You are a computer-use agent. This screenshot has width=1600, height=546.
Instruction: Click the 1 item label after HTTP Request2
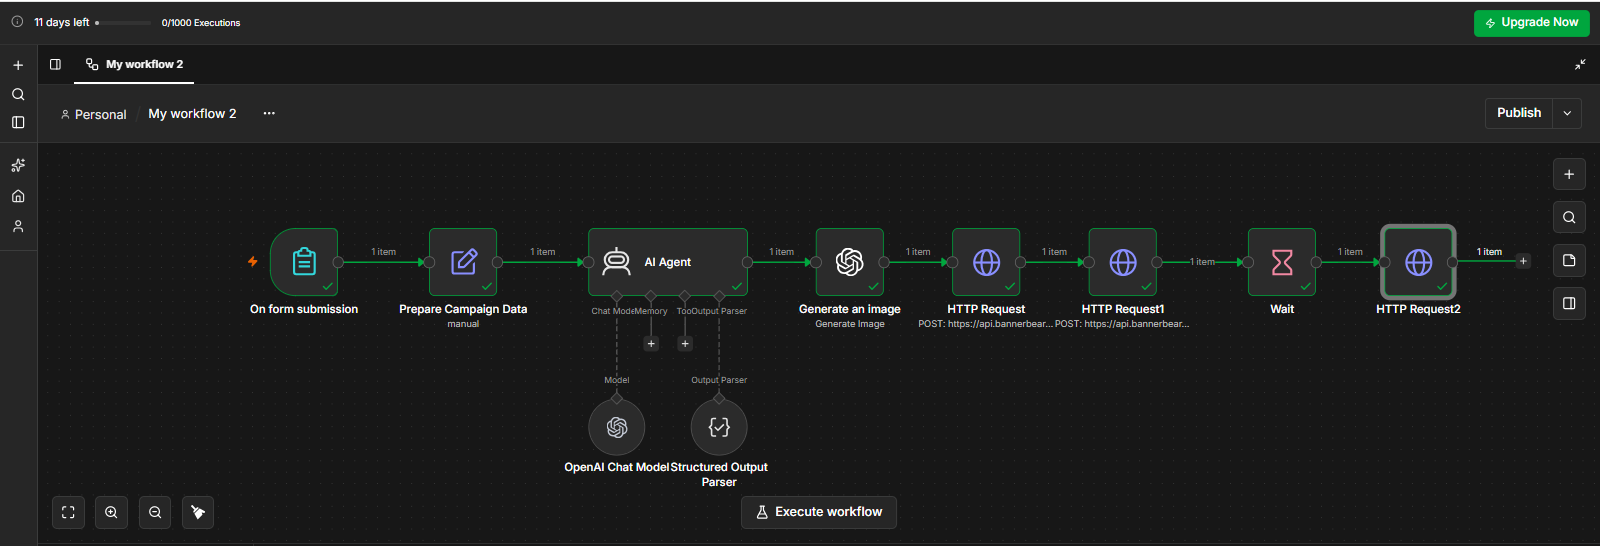pyautogui.click(x=1489, y=252)
